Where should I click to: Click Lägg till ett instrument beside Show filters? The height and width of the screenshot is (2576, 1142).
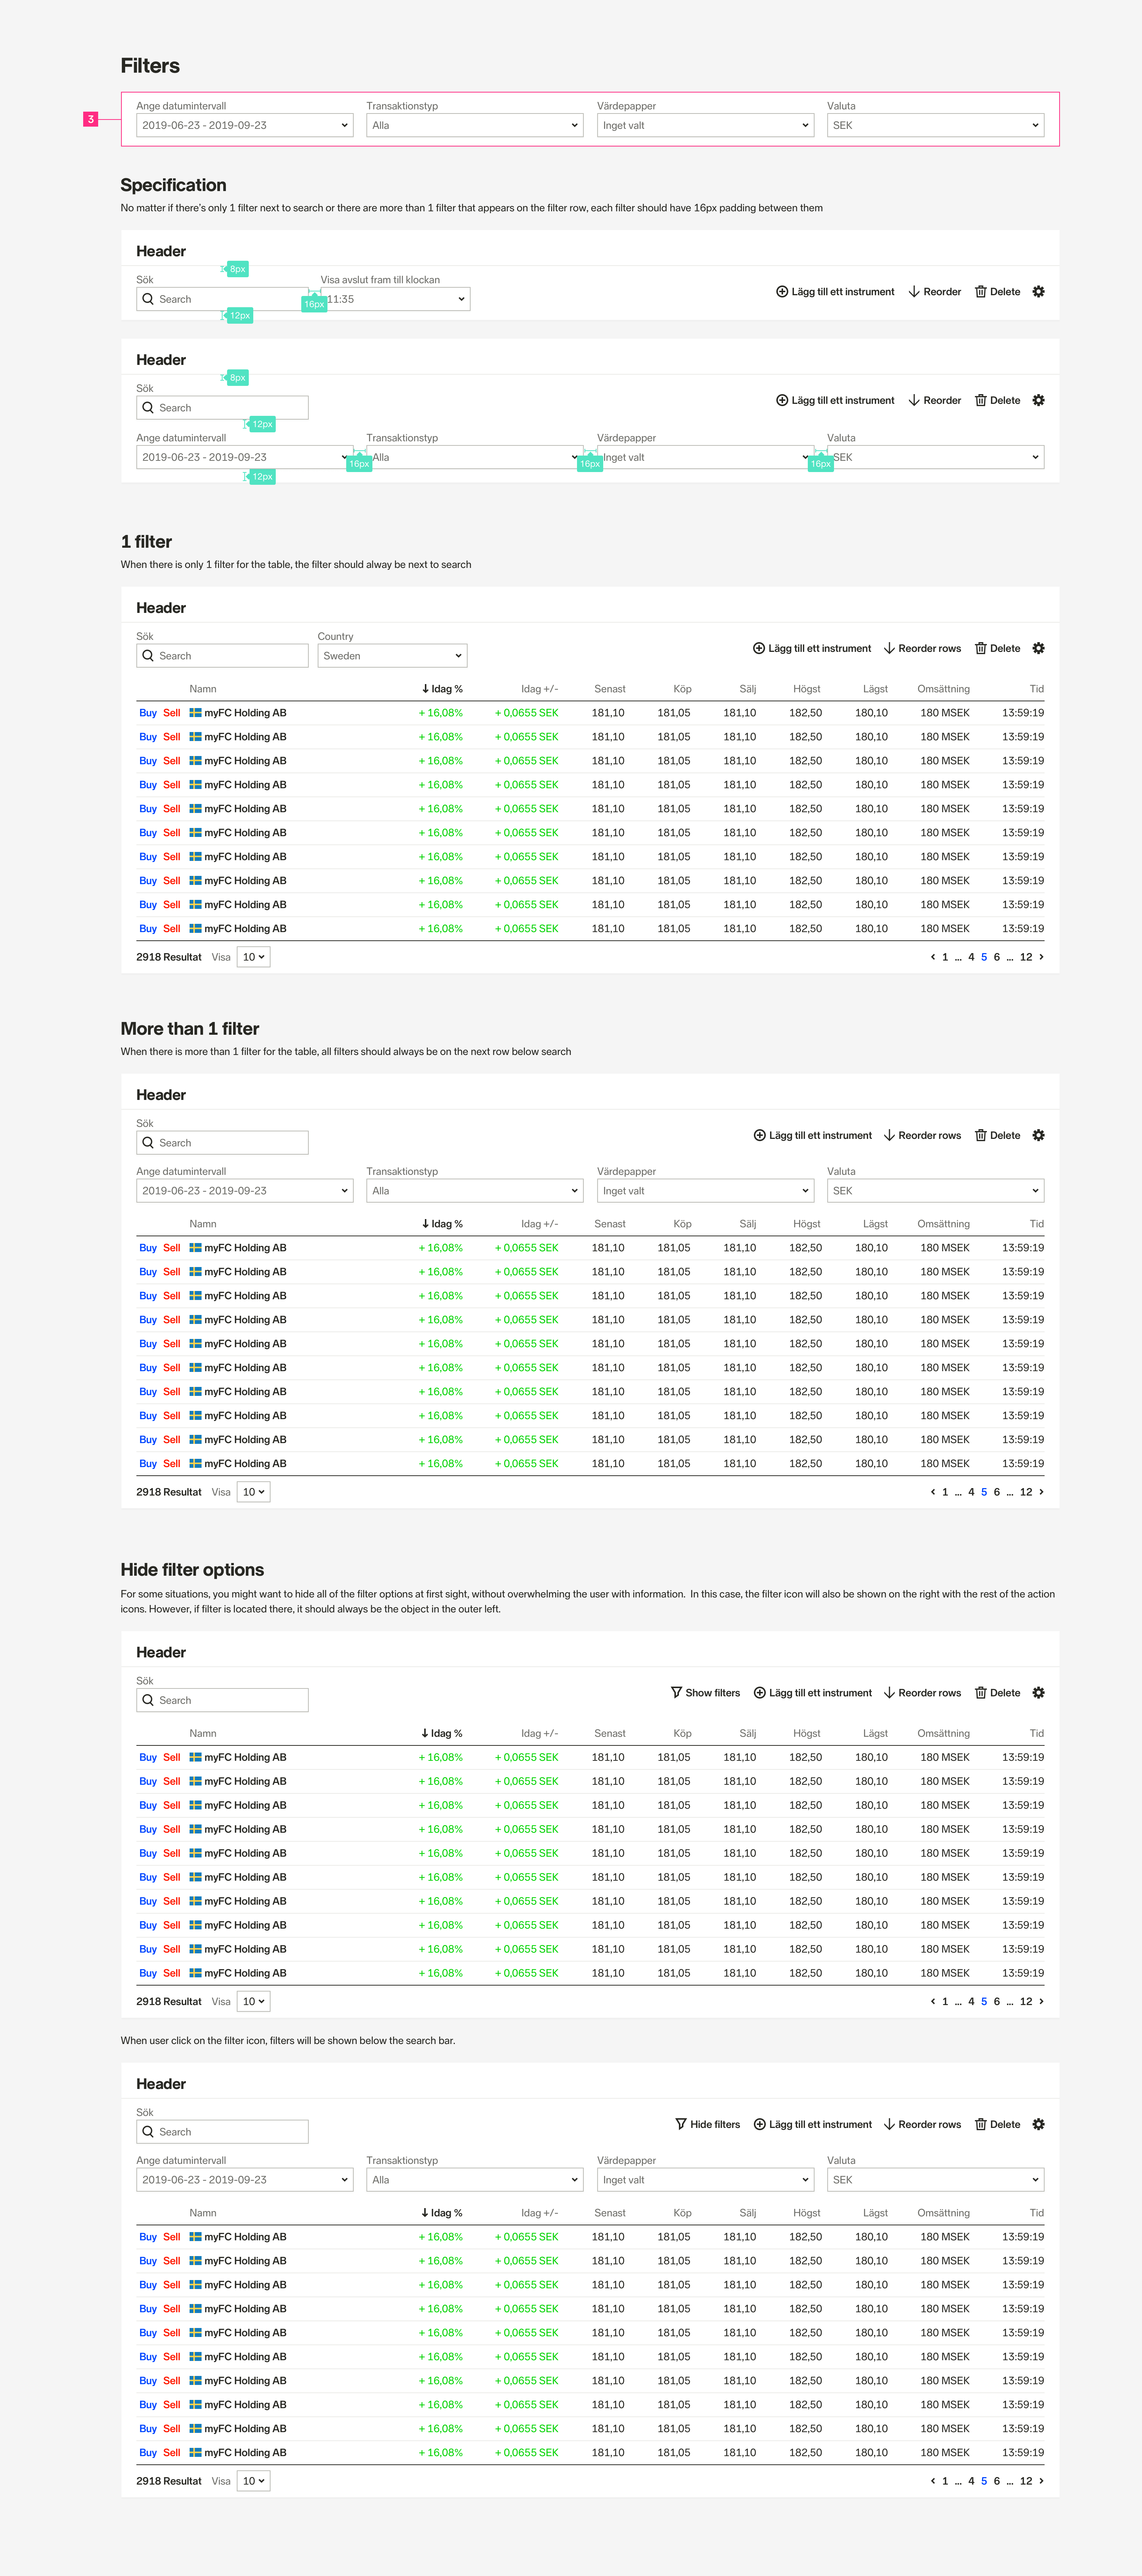(813, 1693)
